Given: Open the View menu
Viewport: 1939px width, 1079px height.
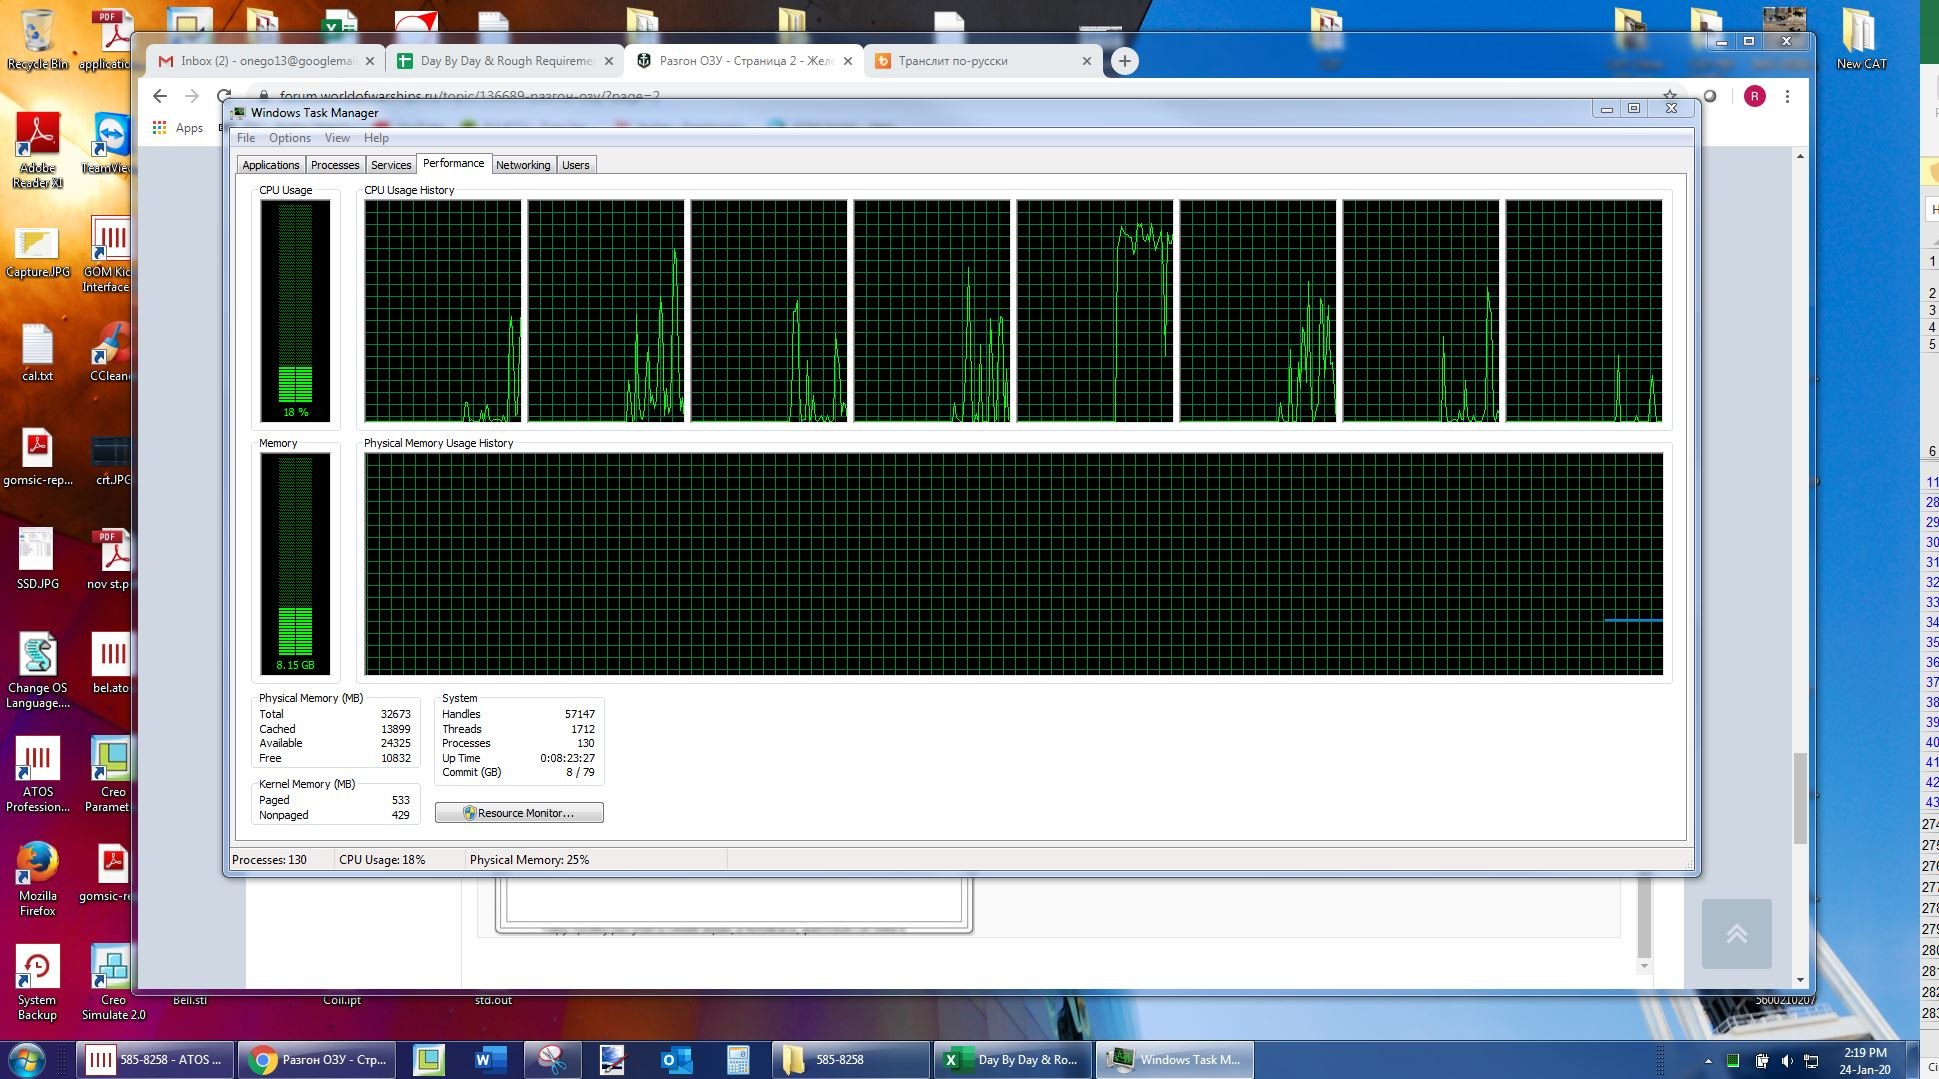Looking at the screenshot, I should (x=337, y=138).
